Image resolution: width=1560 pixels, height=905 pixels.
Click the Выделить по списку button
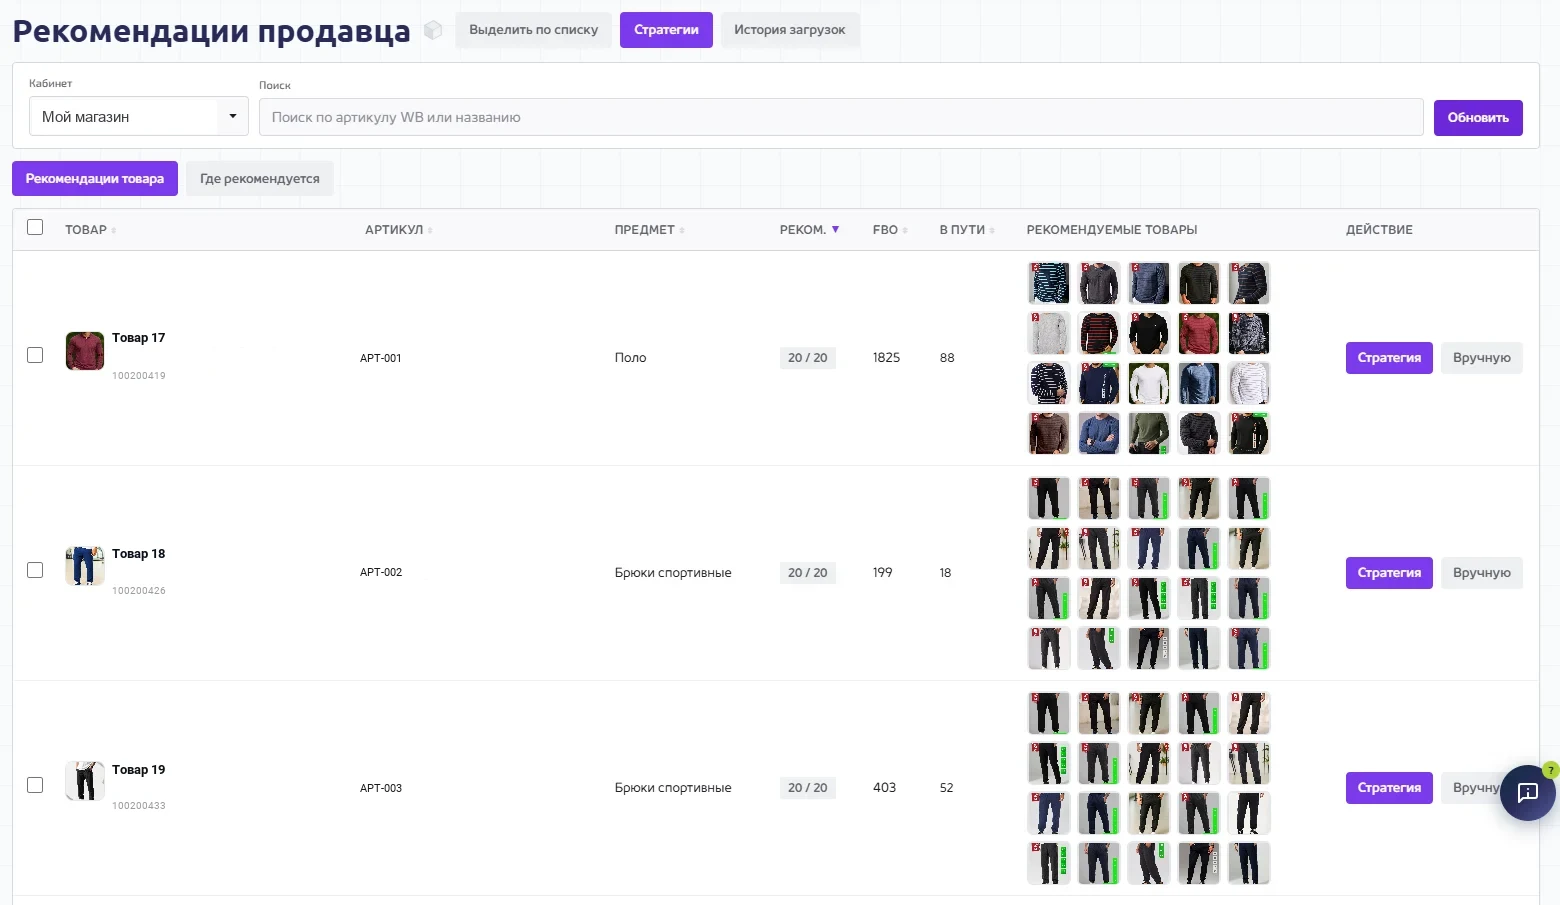coord(534,30)
